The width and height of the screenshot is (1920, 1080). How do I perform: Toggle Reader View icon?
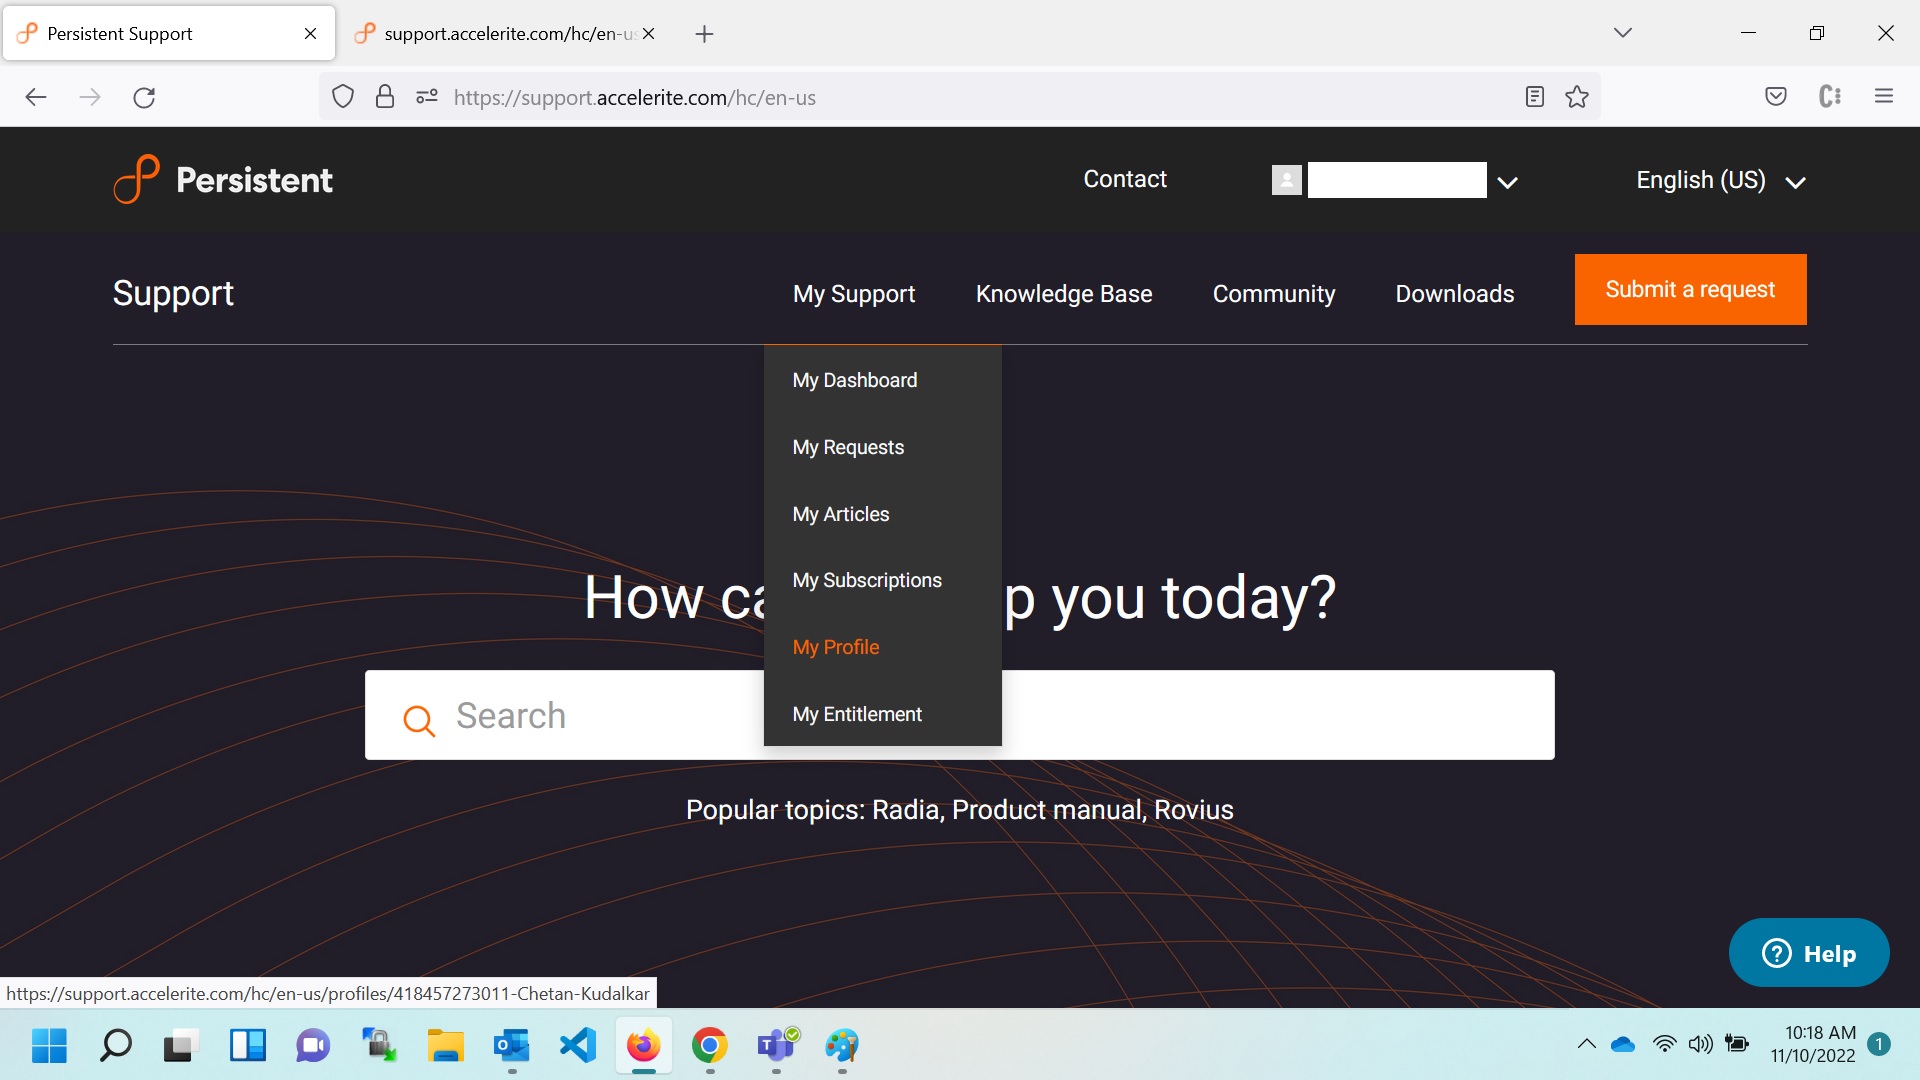coord(1535,97)
